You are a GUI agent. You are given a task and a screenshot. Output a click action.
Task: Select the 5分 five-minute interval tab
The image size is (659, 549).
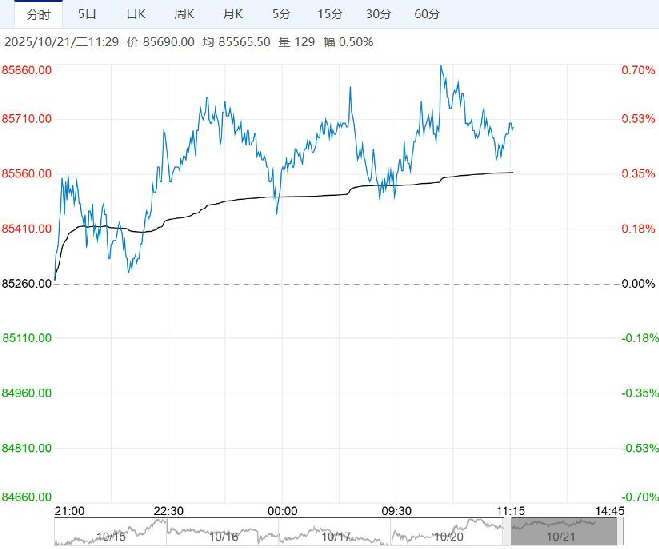(281, 14)
